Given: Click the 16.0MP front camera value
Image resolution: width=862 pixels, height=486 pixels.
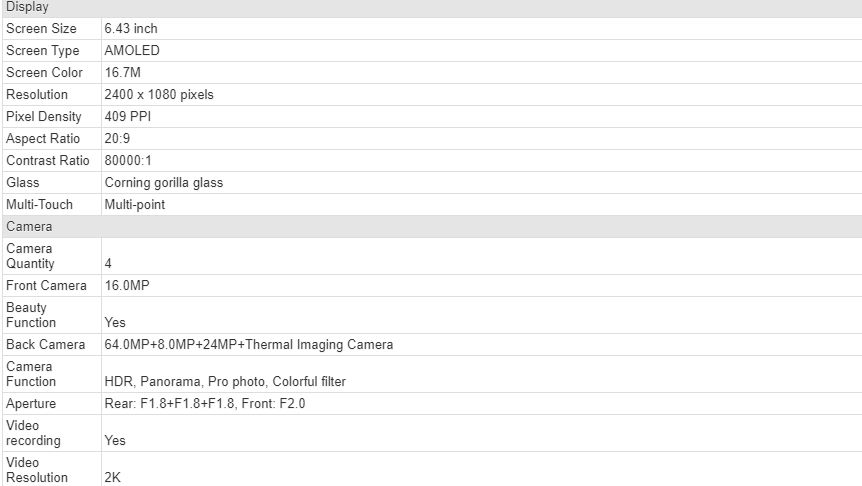Looking at the screenshot, I should 127,285.
